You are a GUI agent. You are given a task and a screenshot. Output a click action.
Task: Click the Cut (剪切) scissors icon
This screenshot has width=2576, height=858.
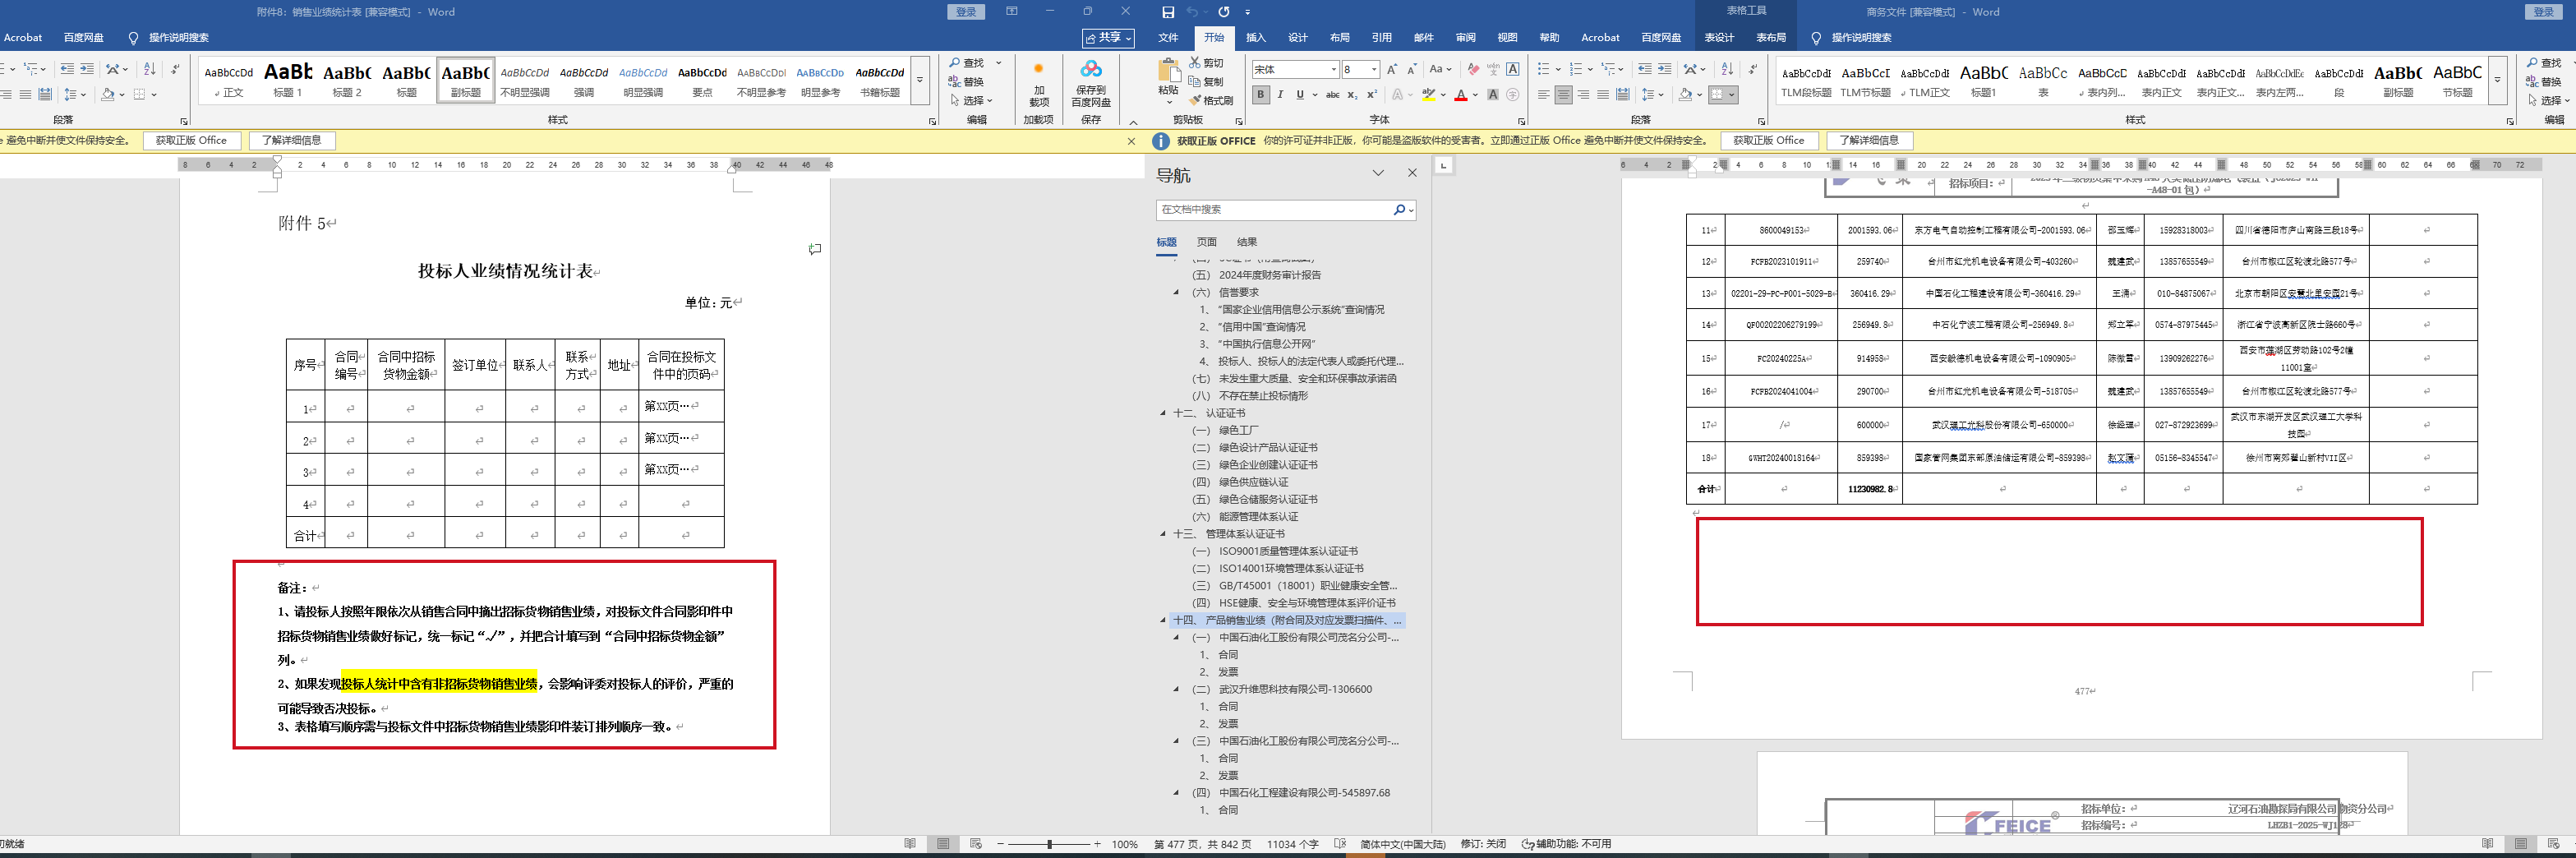coord(1195,63)
